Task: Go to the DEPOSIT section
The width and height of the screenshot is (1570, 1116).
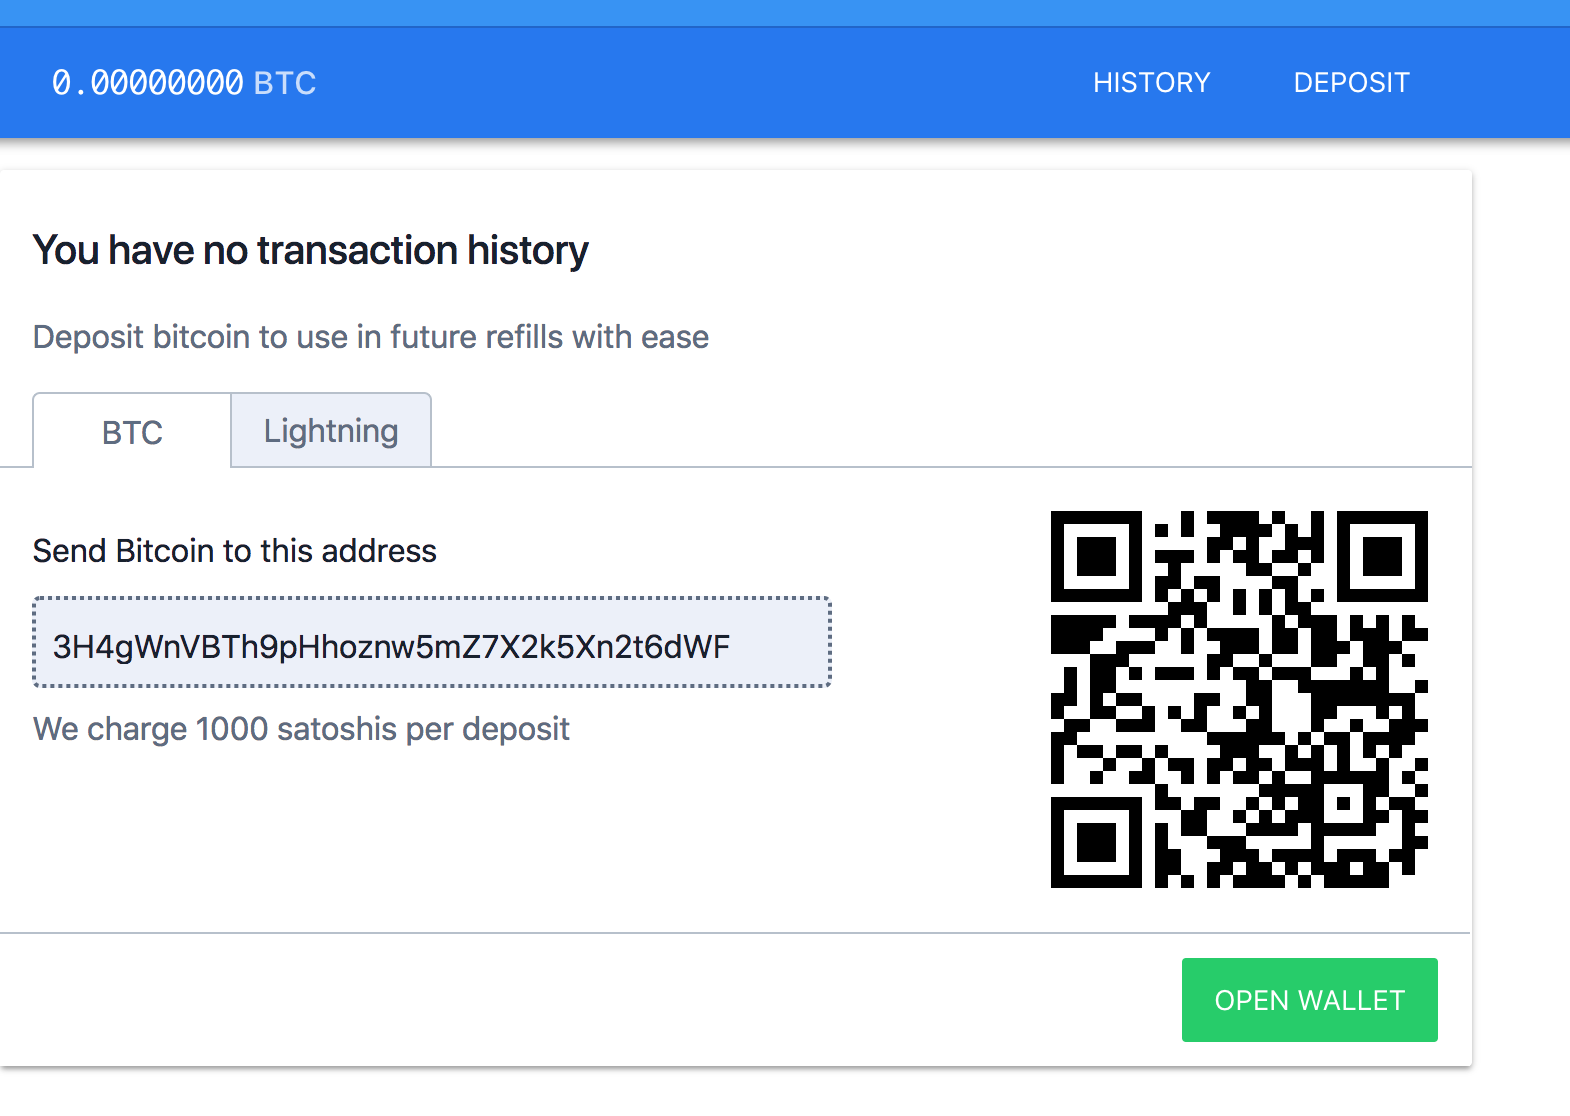Action: tap(1351, 82)
